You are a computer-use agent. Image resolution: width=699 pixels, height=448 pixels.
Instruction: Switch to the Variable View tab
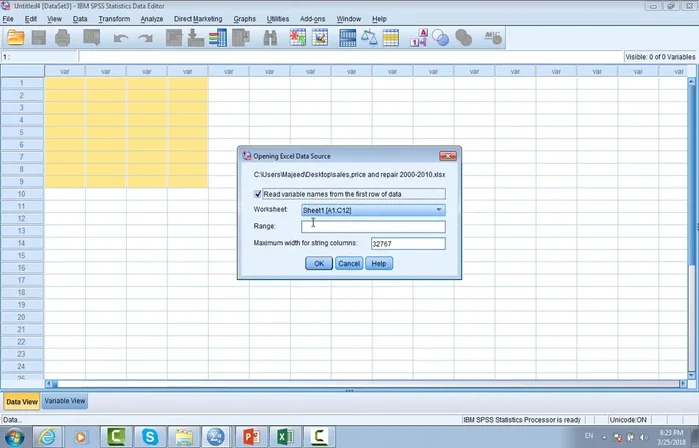coord(65,401)
